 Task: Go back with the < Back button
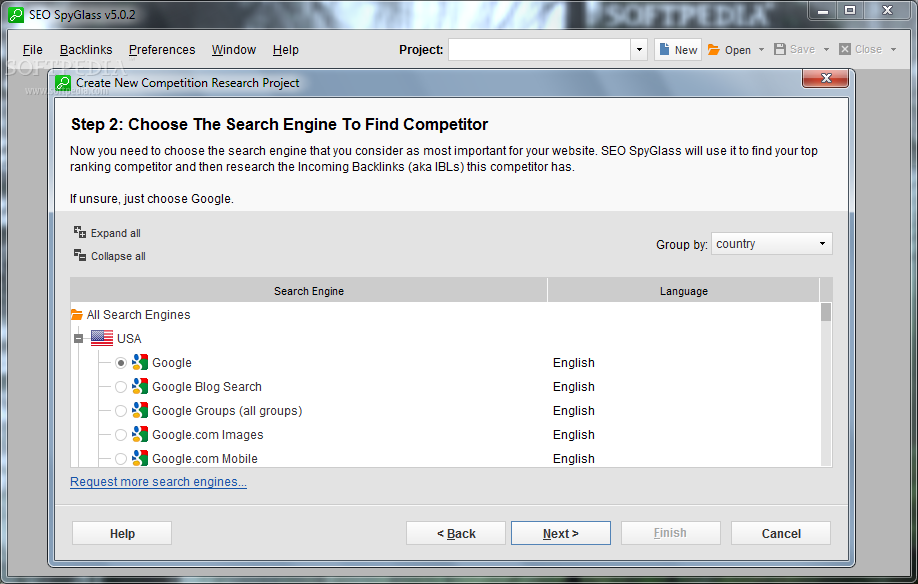456,533
